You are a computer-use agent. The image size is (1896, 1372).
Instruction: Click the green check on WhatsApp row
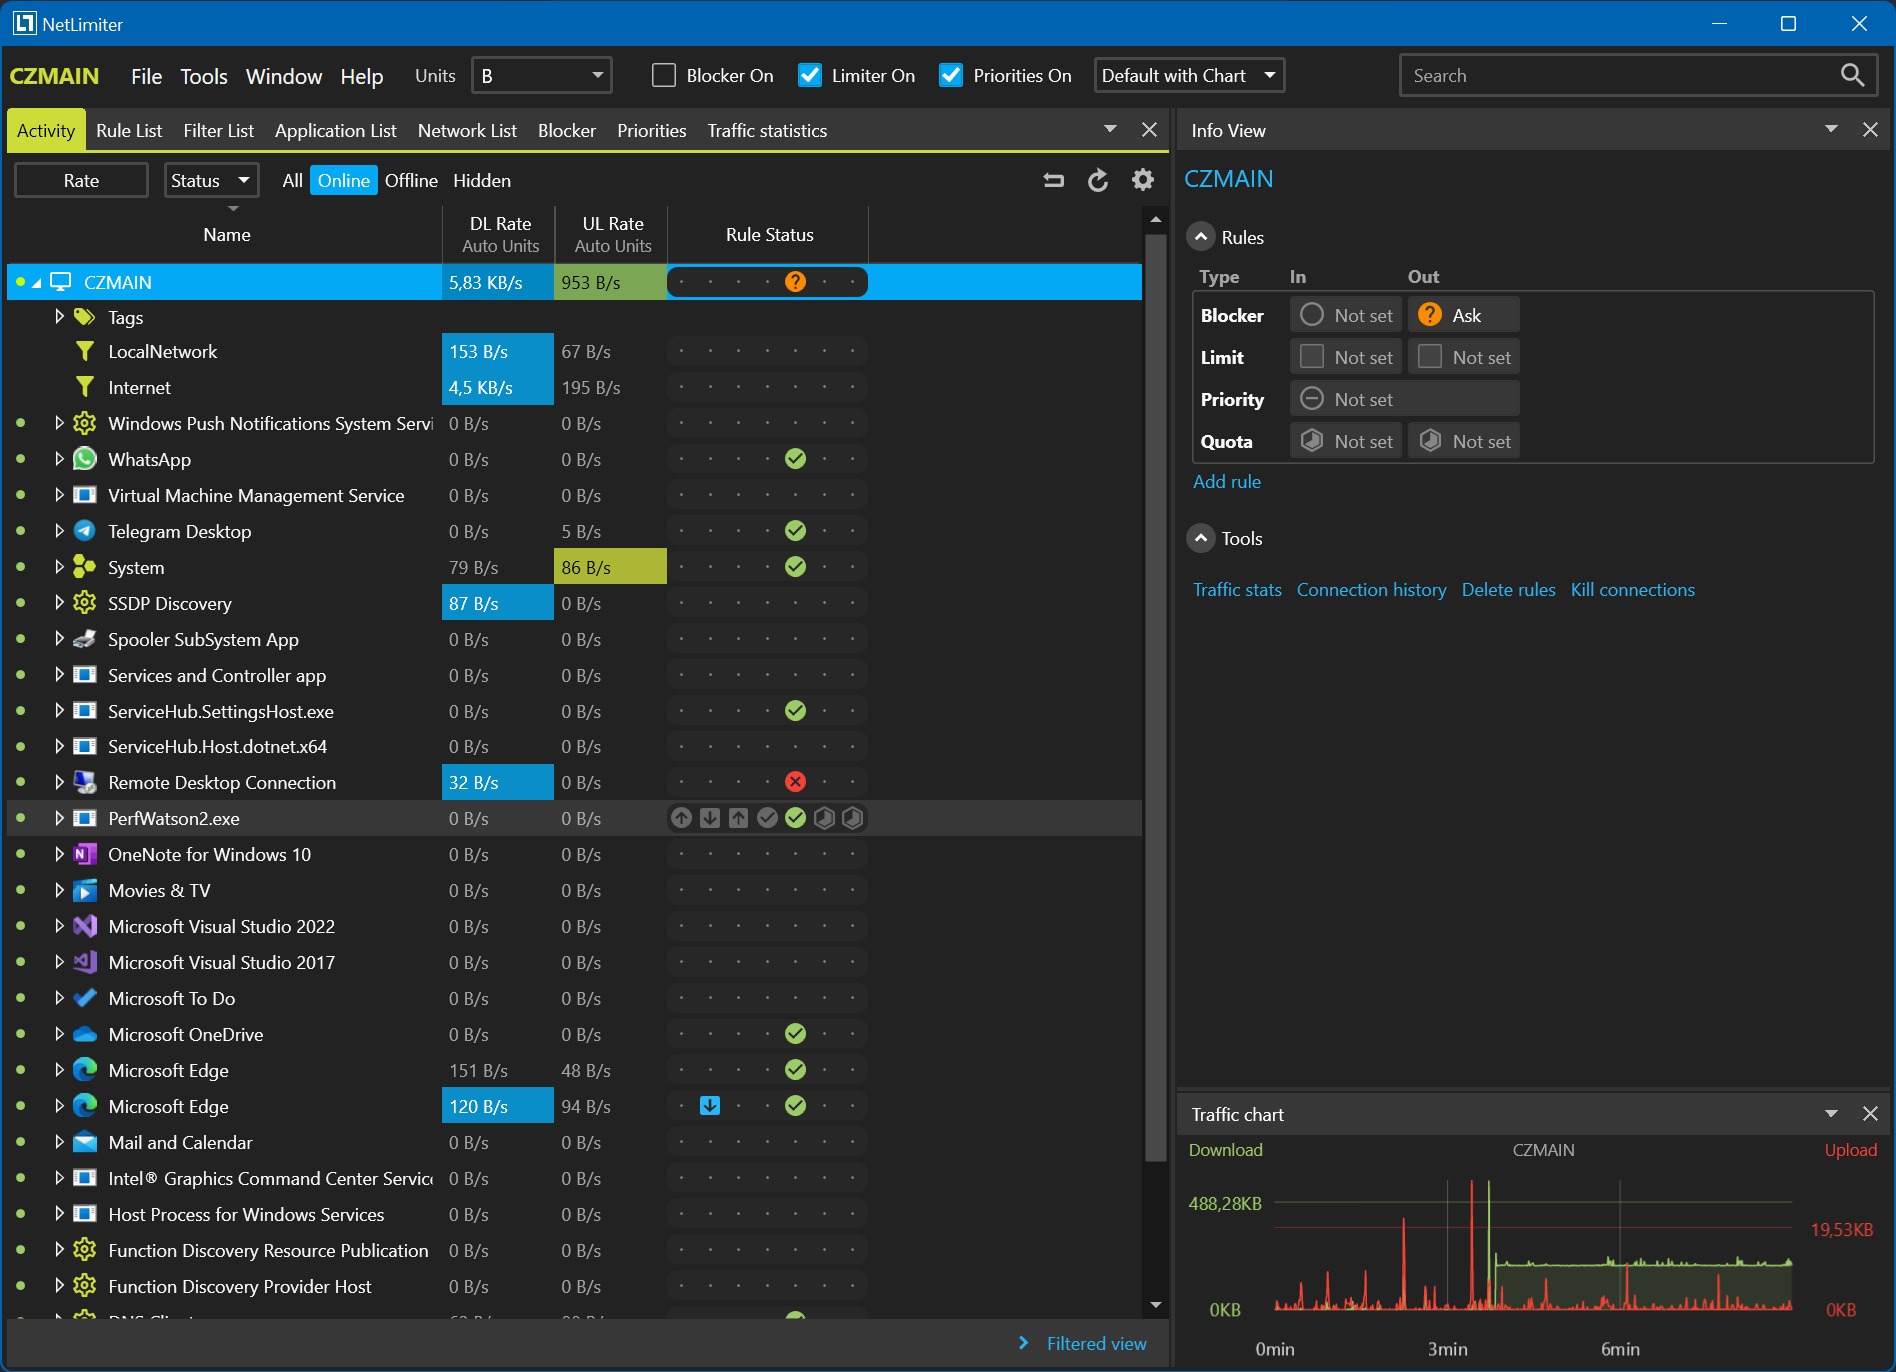point(796,459)
